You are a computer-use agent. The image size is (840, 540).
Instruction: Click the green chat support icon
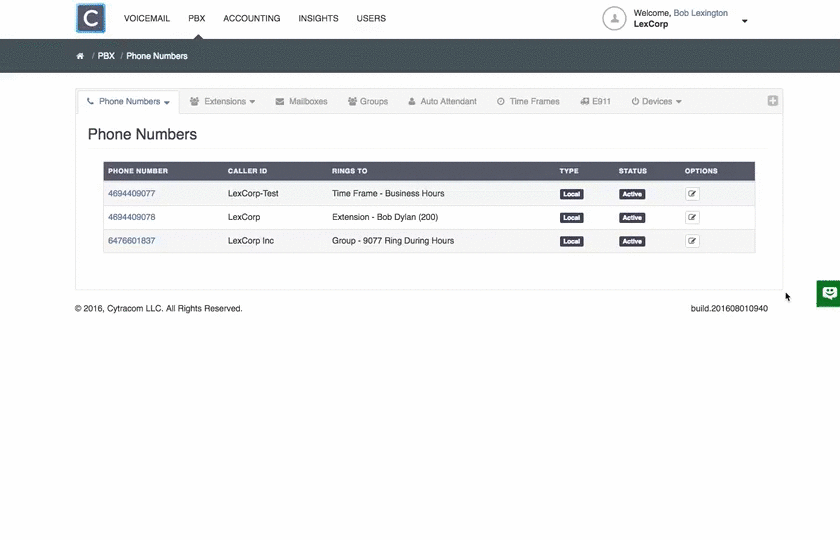point(828,293)
